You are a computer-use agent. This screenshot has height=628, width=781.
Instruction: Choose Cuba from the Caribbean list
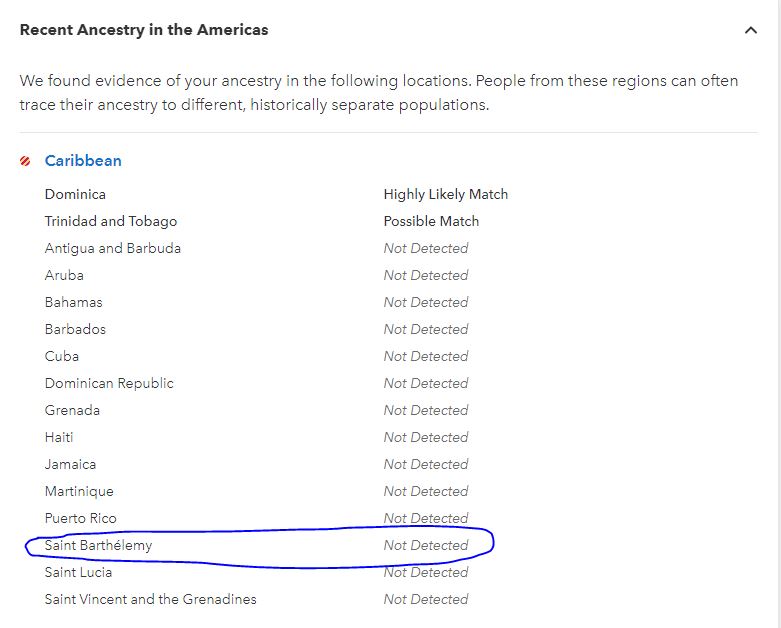(62, 356)
